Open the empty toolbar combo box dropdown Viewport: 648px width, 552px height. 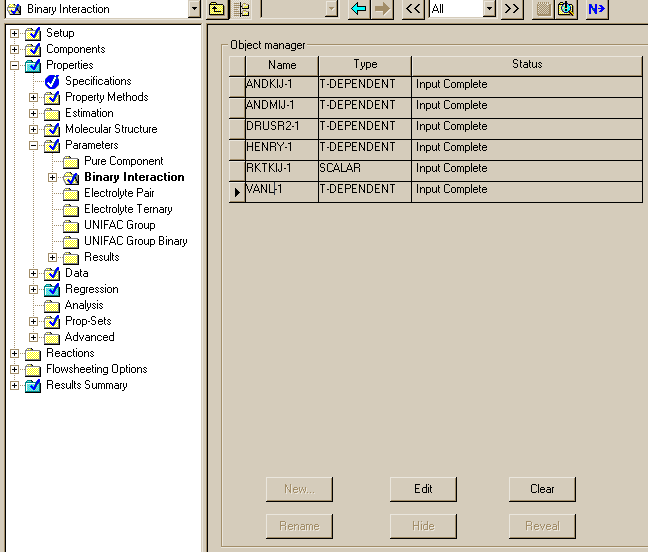(331, 9)
